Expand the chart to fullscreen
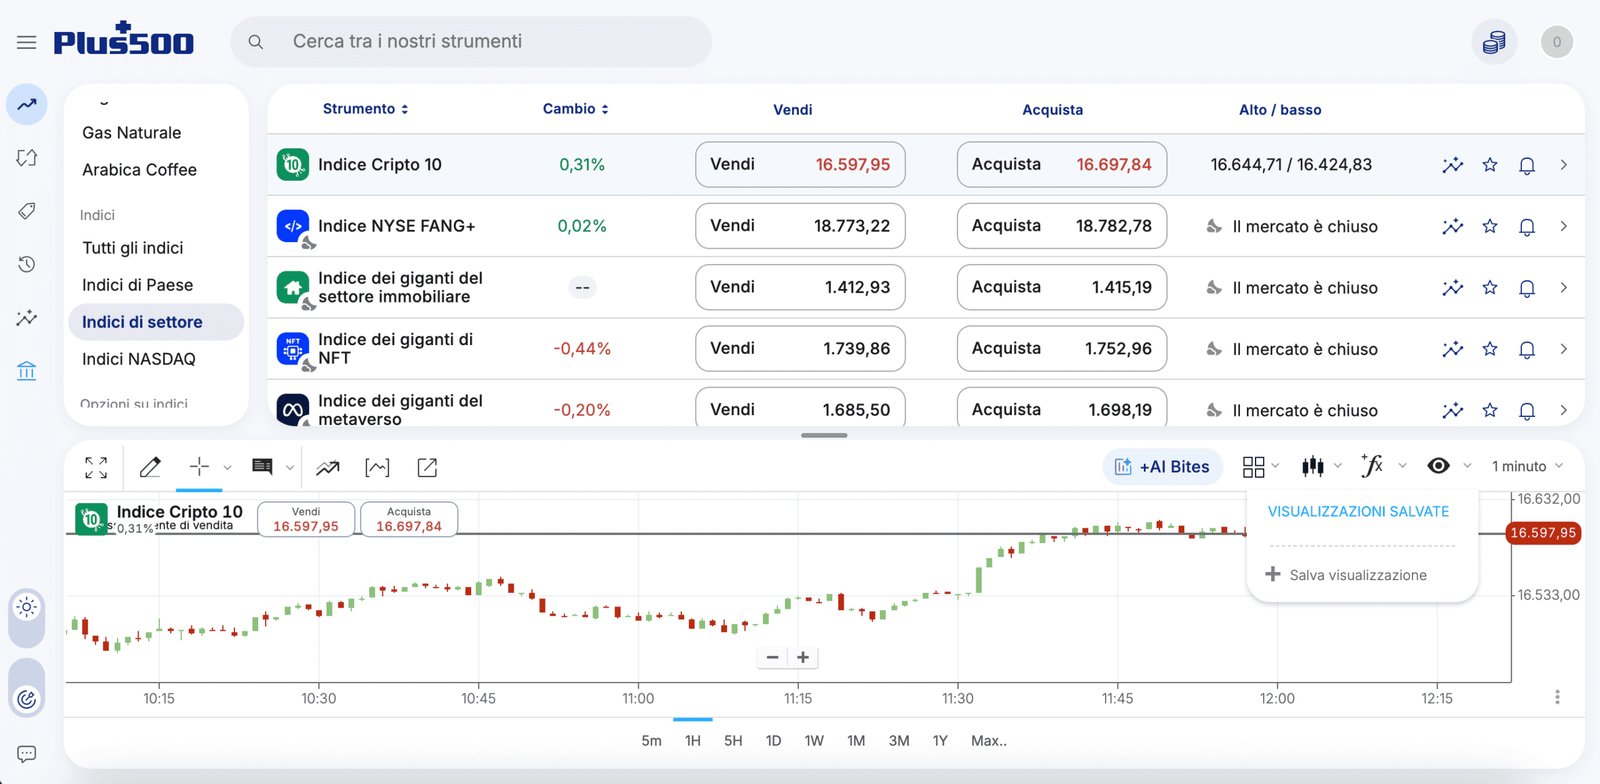1600x784 pixels. (x=96, y=467)
